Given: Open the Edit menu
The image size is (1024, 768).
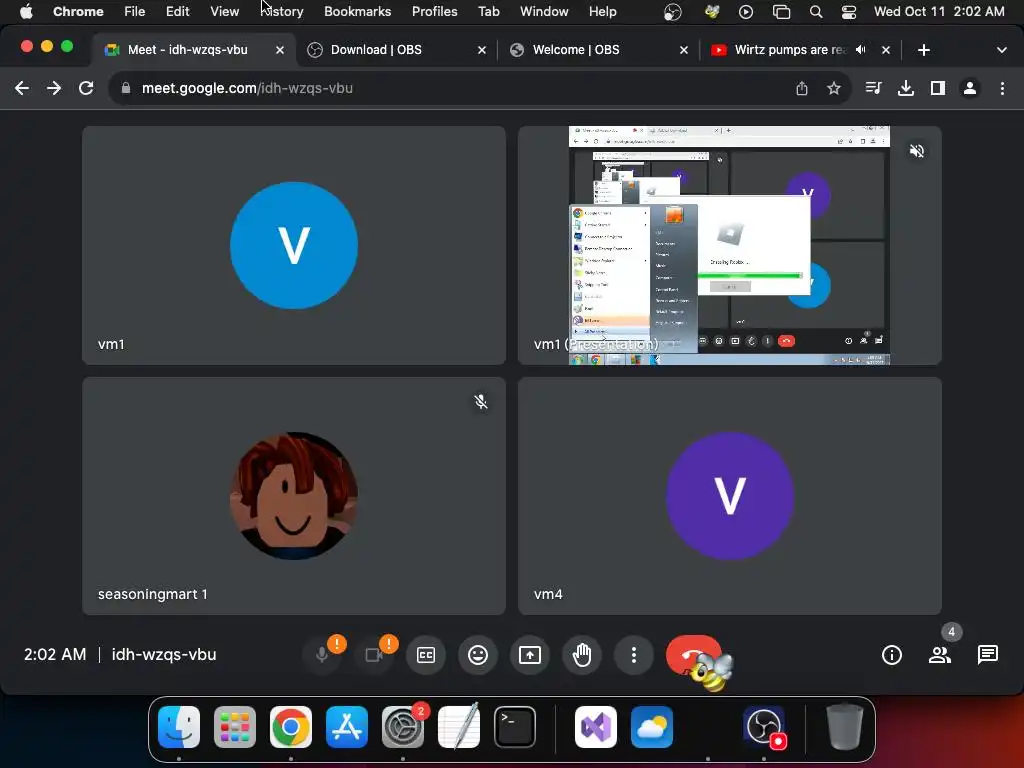Looking at the screenshot, I should pos(178,11).
